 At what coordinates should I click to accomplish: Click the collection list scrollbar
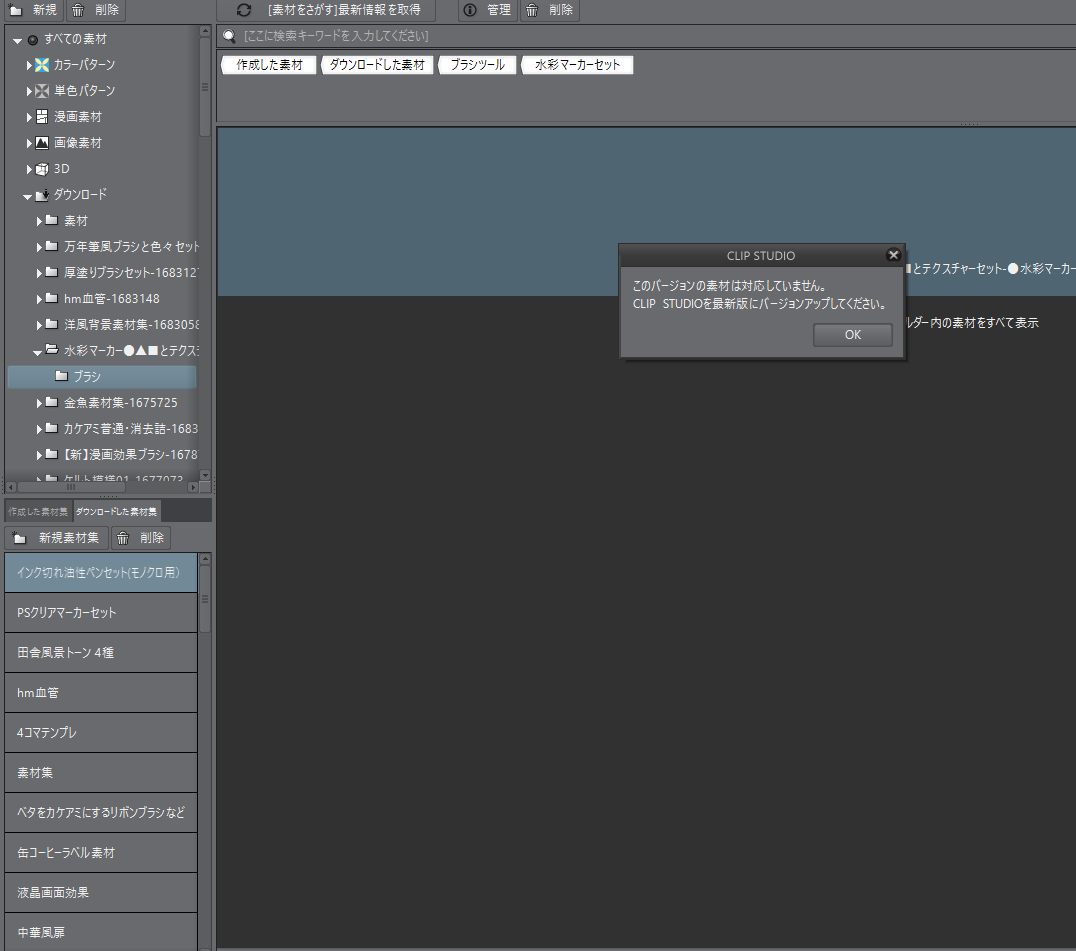tap(204, 600)
